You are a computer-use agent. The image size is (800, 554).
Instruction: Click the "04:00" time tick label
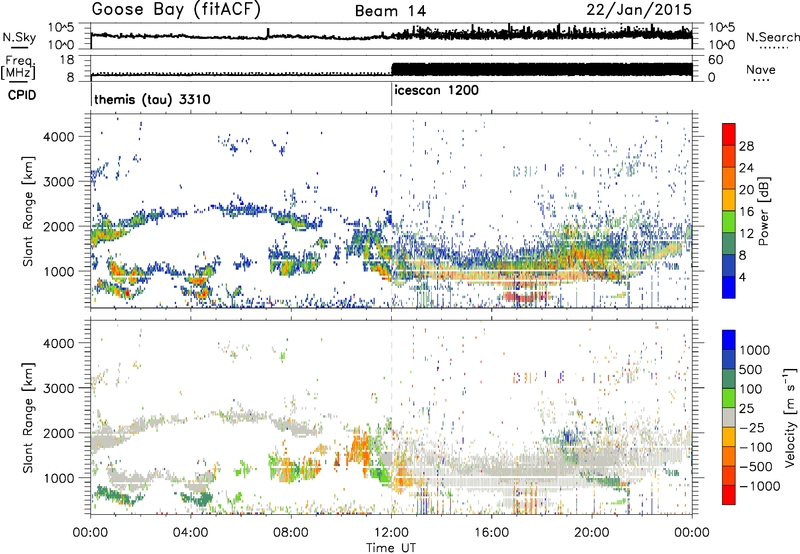191,533
